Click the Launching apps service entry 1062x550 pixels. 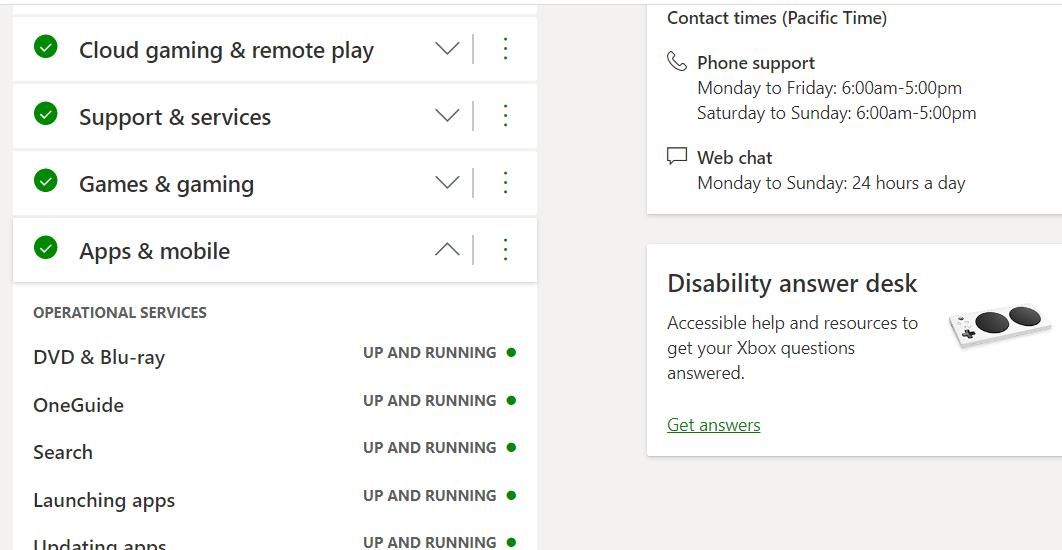coord(104,500)
